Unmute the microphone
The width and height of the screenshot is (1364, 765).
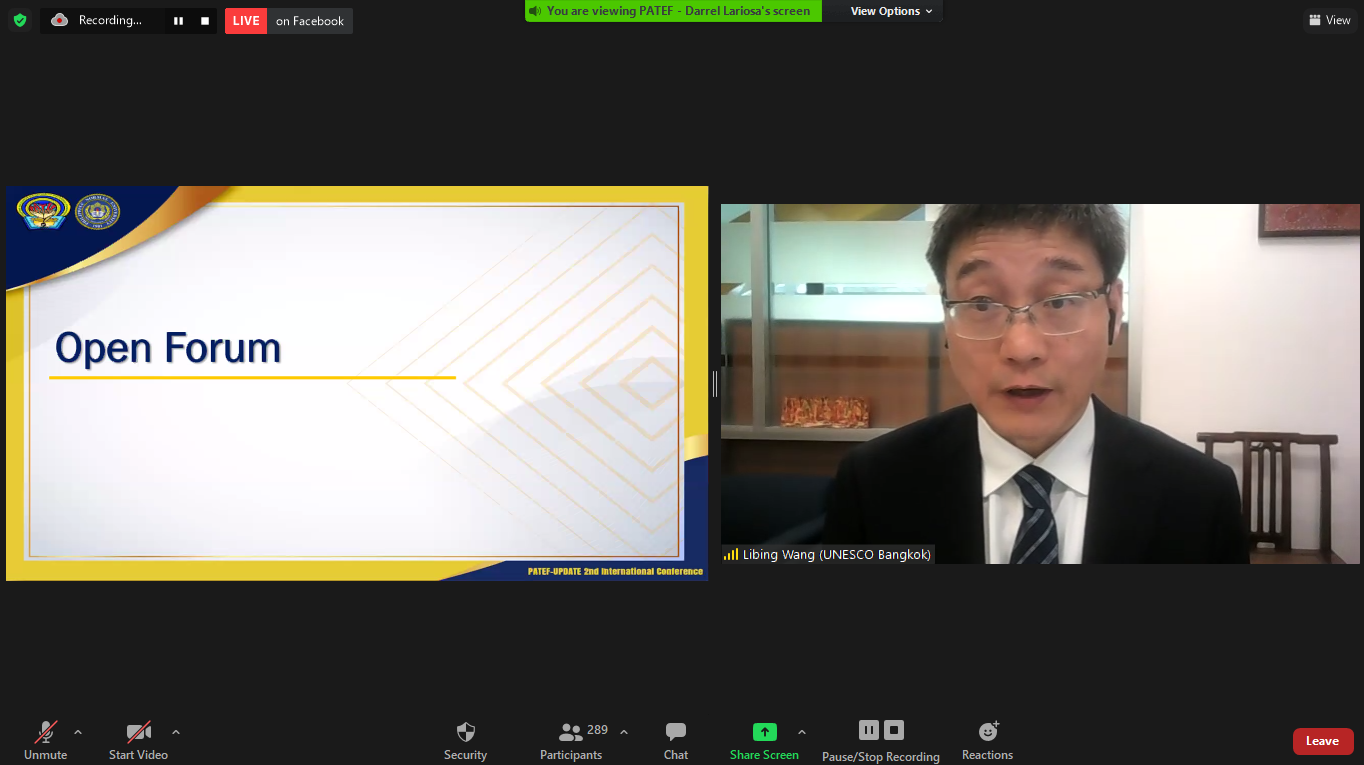(x=46, y=739)
